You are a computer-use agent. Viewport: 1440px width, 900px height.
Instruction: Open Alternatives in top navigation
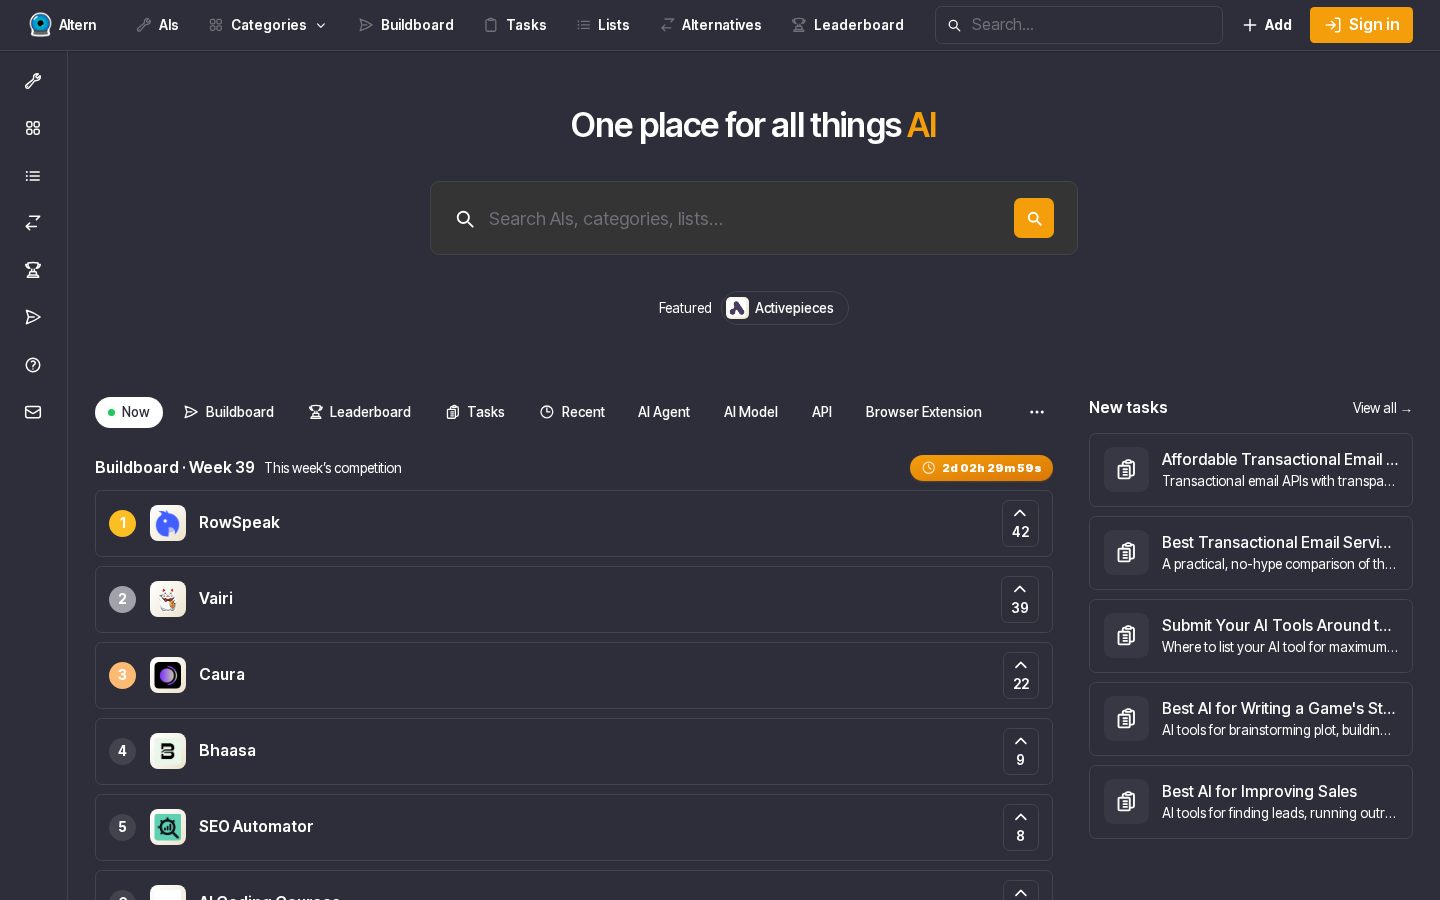[x=711, y=25]
